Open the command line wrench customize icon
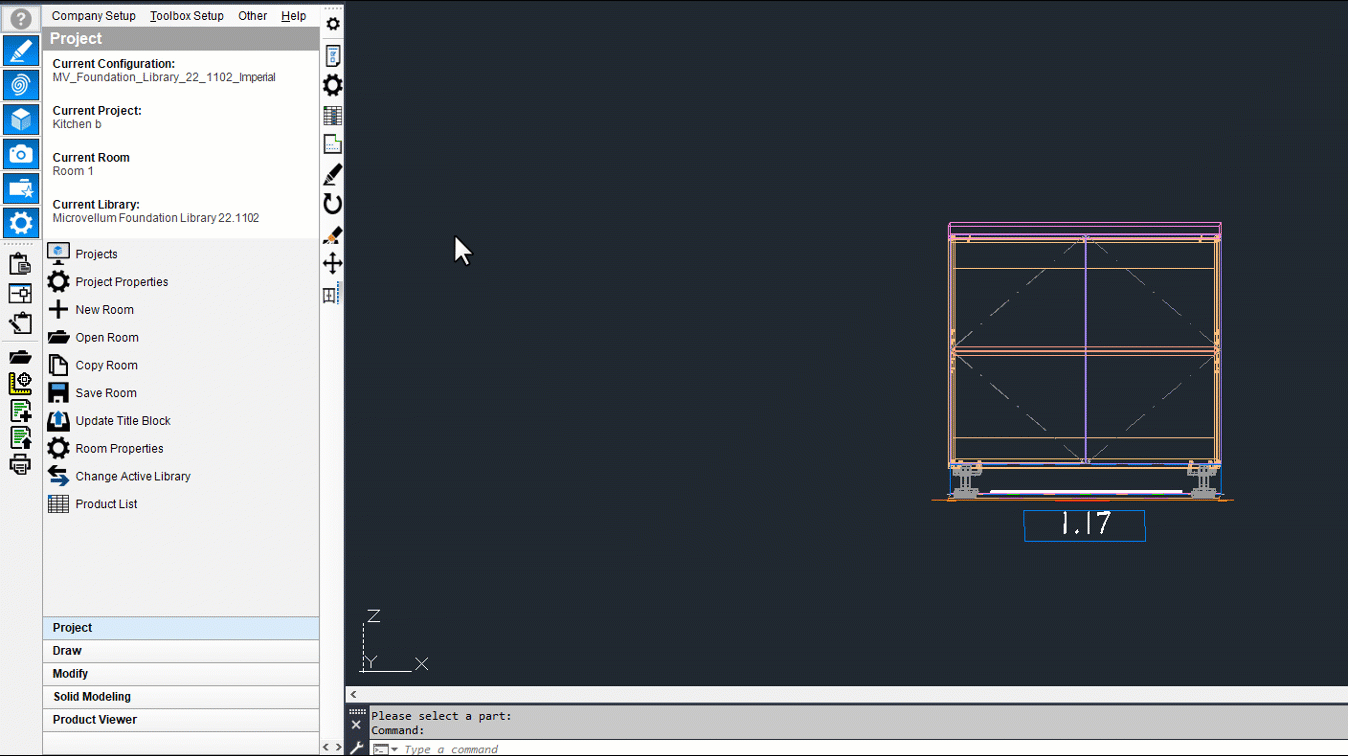 pyautogui.click(x=357, y=747)
